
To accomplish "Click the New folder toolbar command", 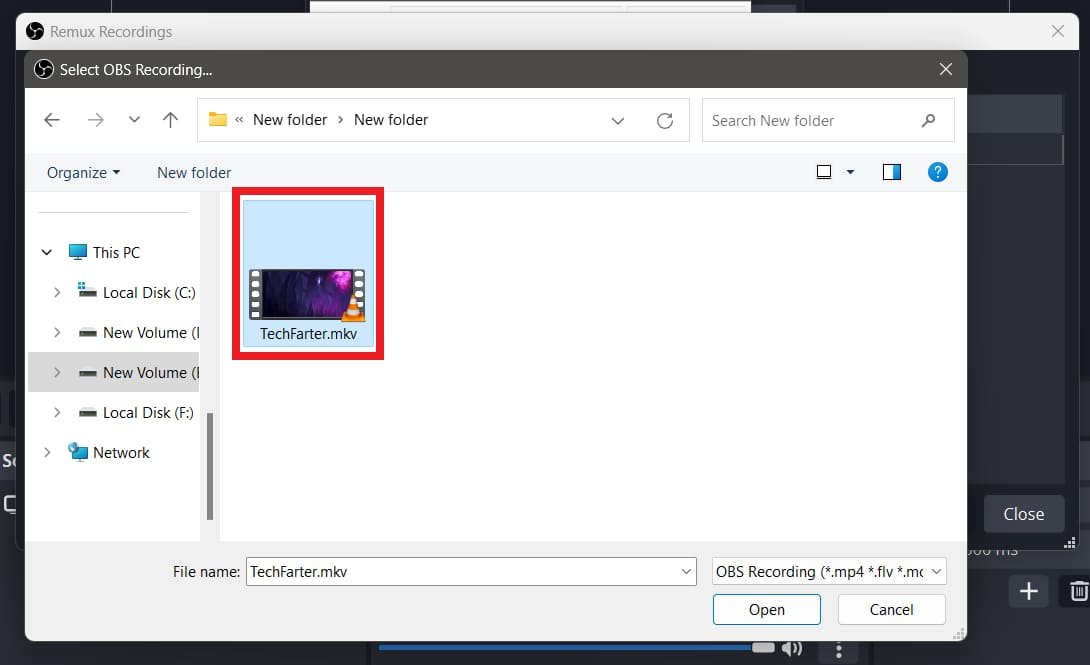I will coord(193,172).
